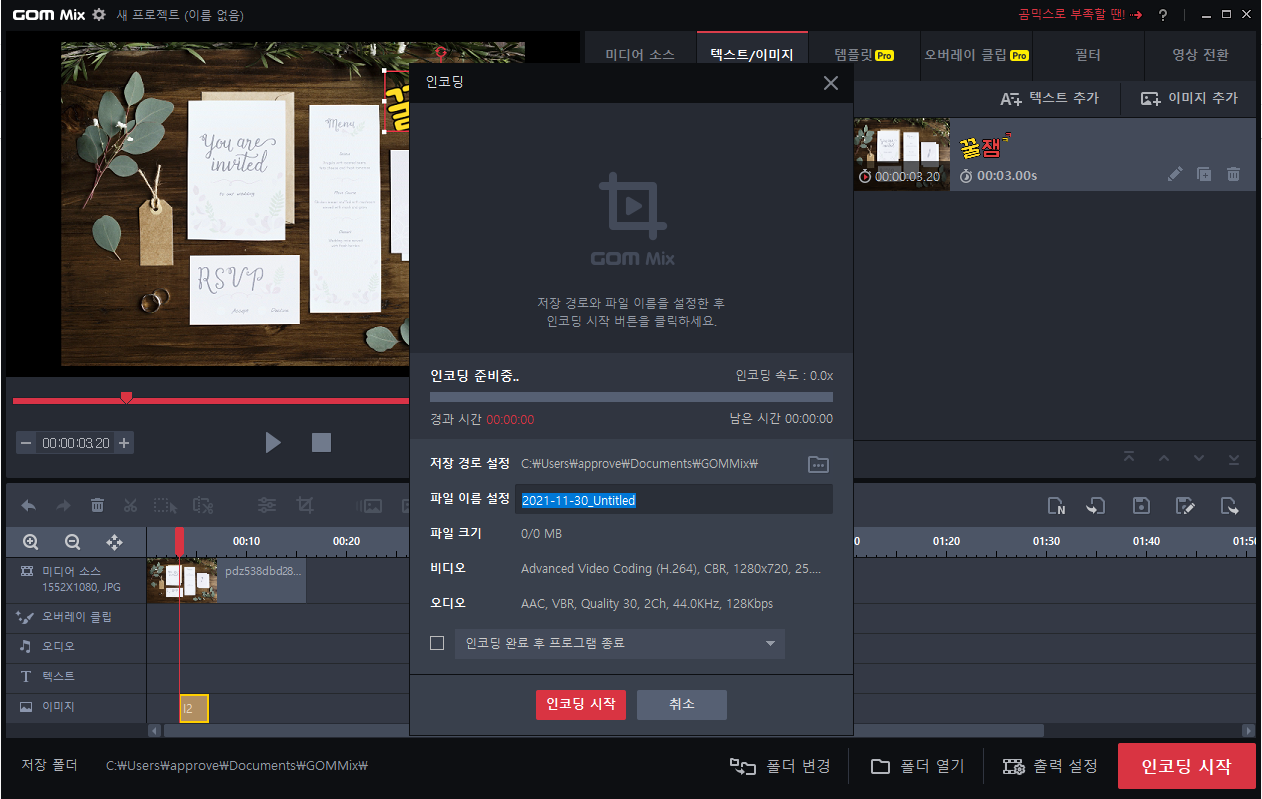Click the crop tool in timeline toolbar
This screenshot has height=799, width=1262.
pyautogui.click(x=306, y=505)
